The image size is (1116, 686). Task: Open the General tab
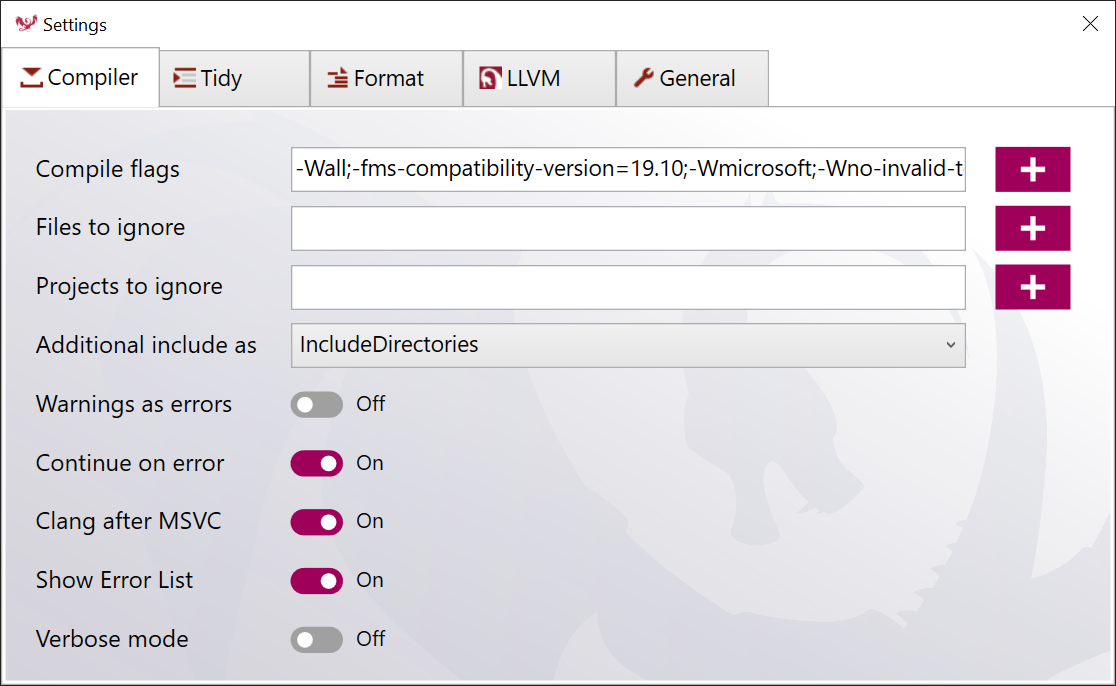pos(692,78)
